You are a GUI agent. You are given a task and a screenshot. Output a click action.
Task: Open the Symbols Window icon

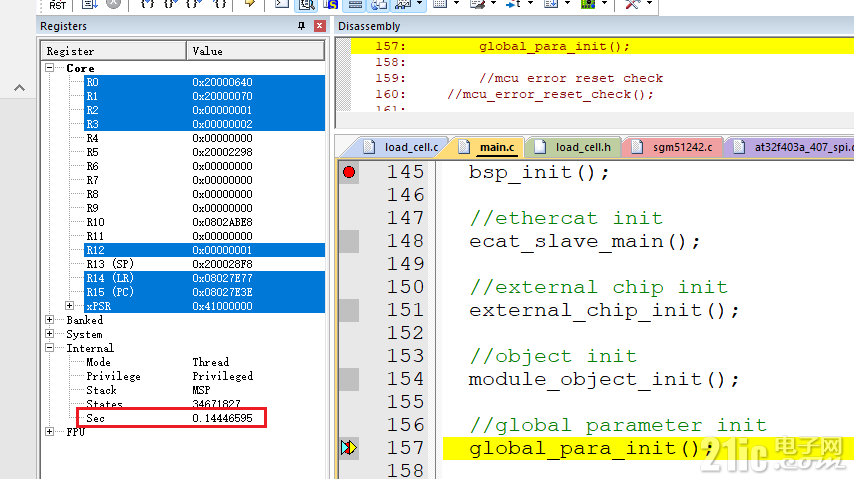(331, 4)
